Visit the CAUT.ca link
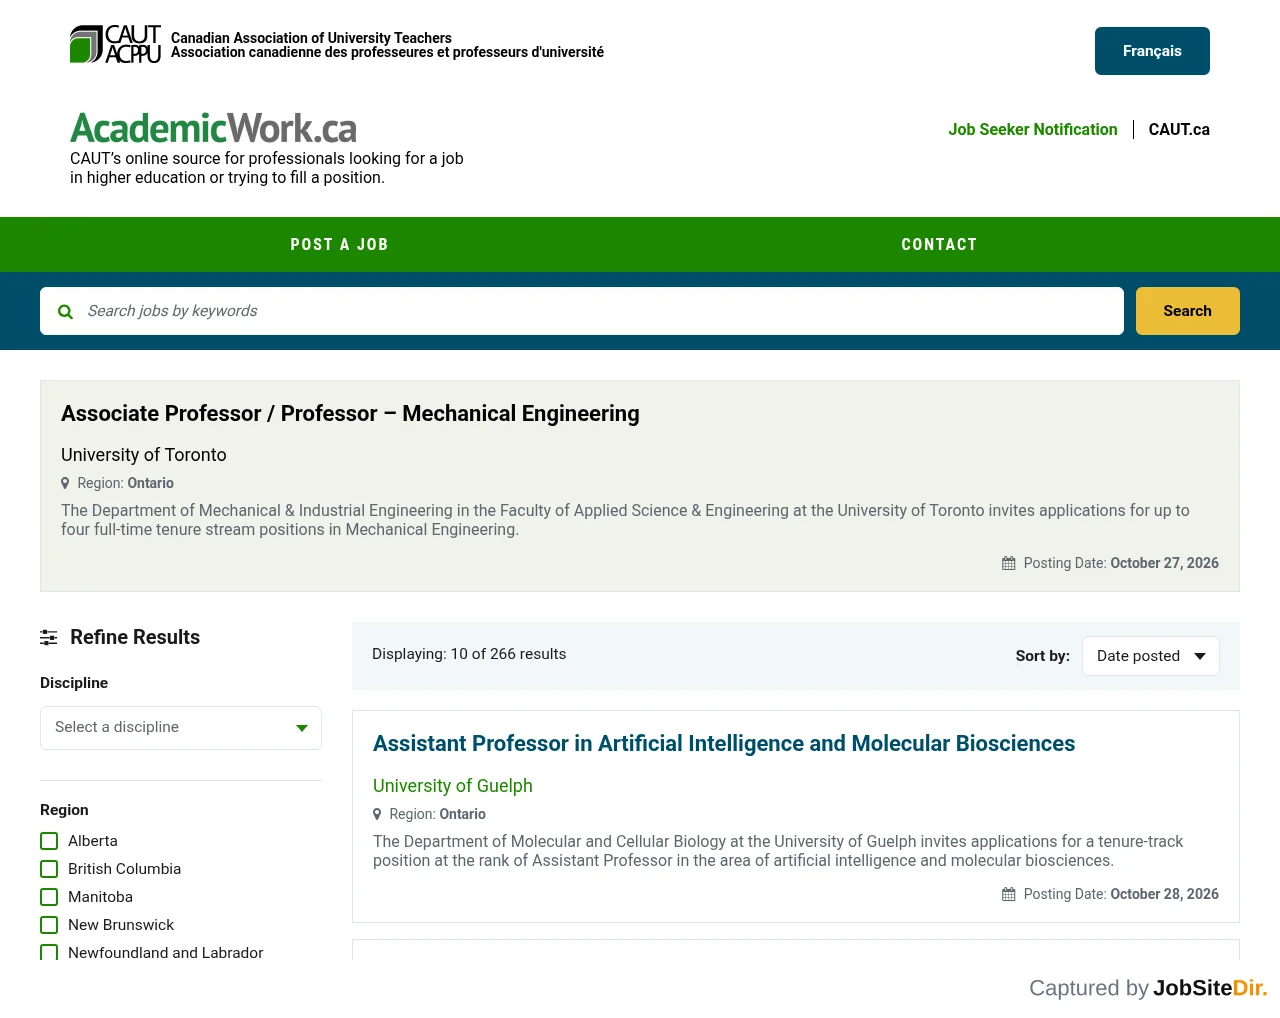The height and width of the screenshot is (1018, 1280). tap(1179, 129)
